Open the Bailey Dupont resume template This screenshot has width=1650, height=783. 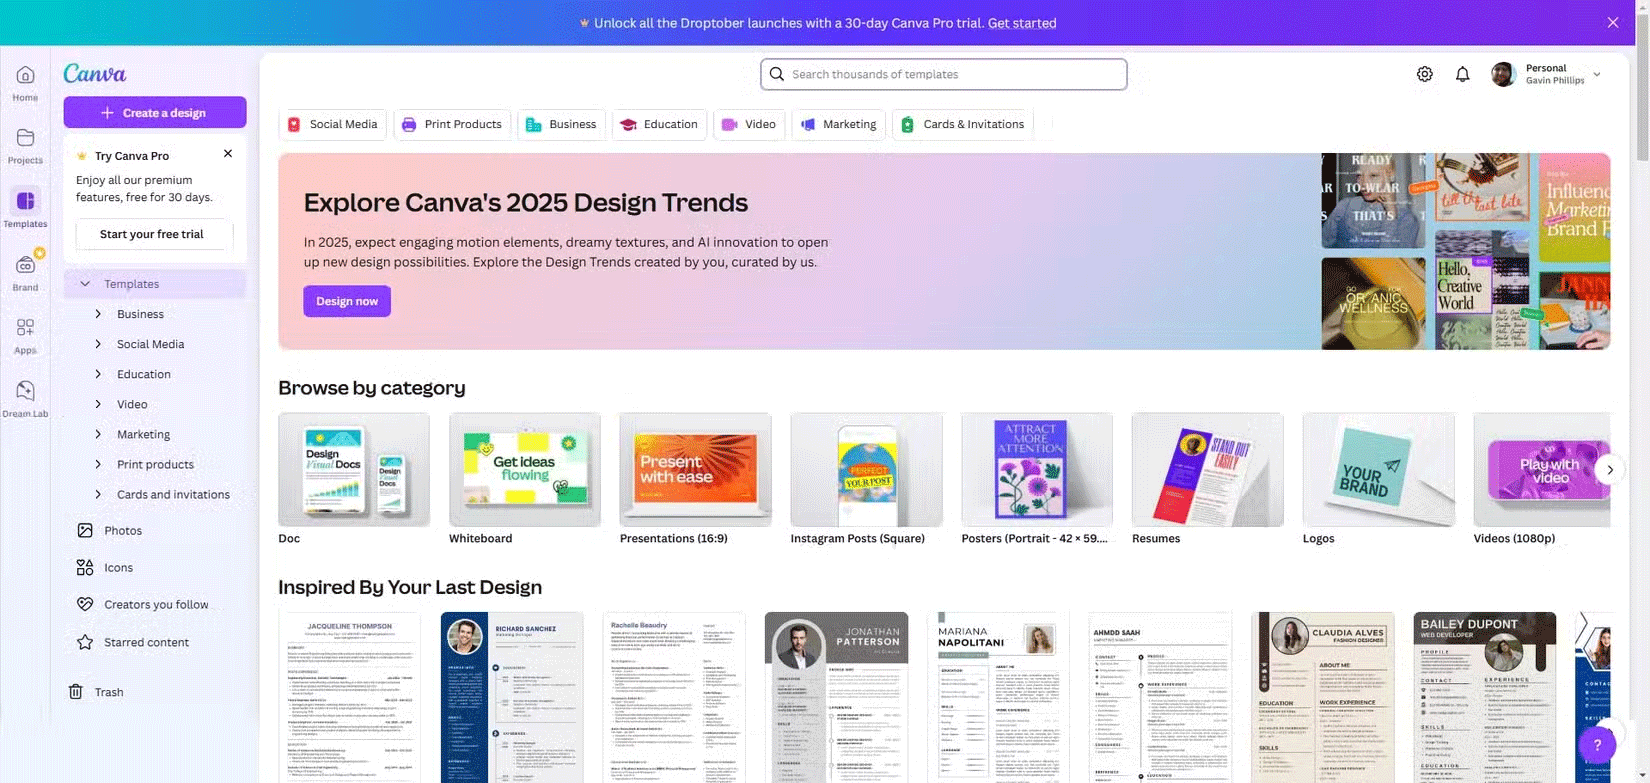tap(1485, 697)
